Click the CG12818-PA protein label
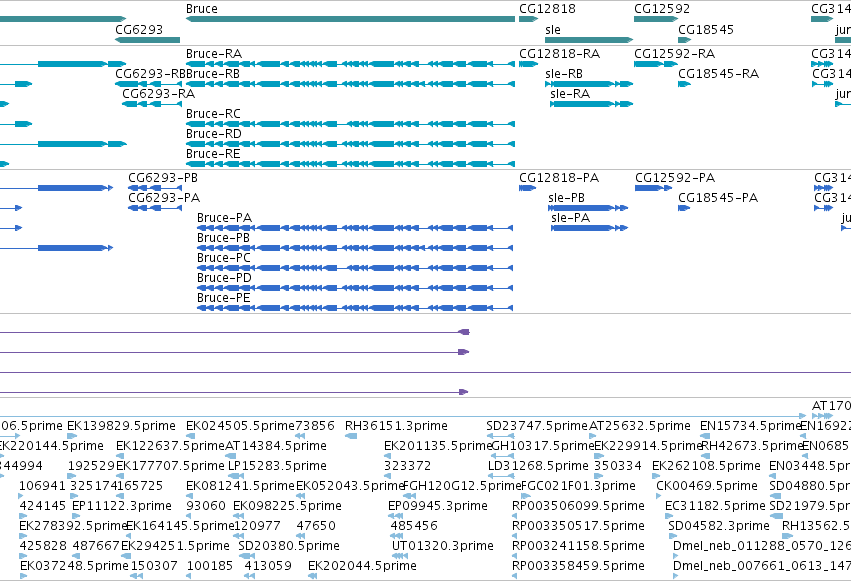 559,178
